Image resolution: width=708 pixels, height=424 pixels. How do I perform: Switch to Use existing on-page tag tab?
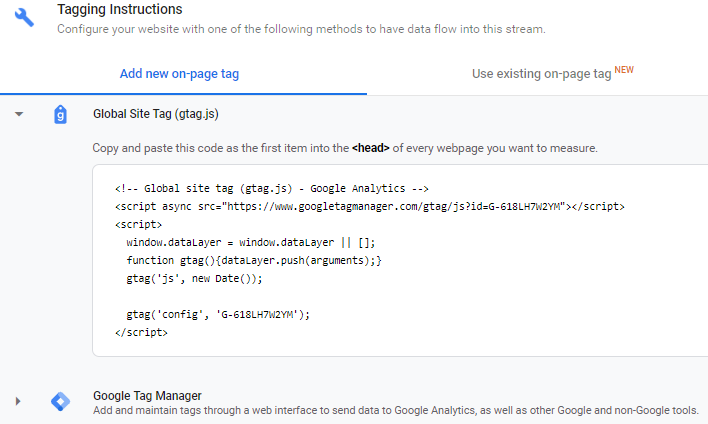click(541, 74)
